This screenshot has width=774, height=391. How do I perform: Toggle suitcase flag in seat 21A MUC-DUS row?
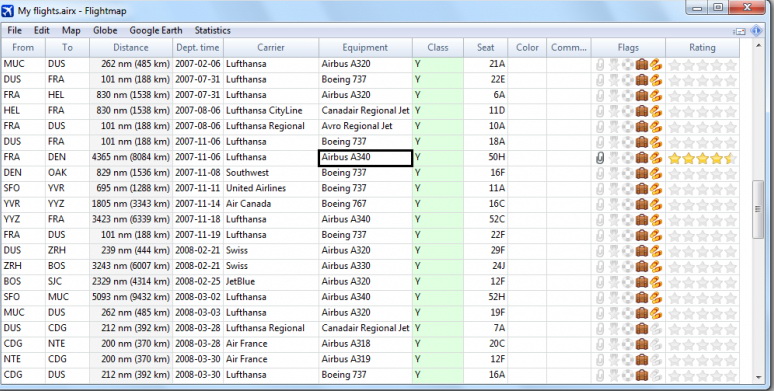coord(641,65)
